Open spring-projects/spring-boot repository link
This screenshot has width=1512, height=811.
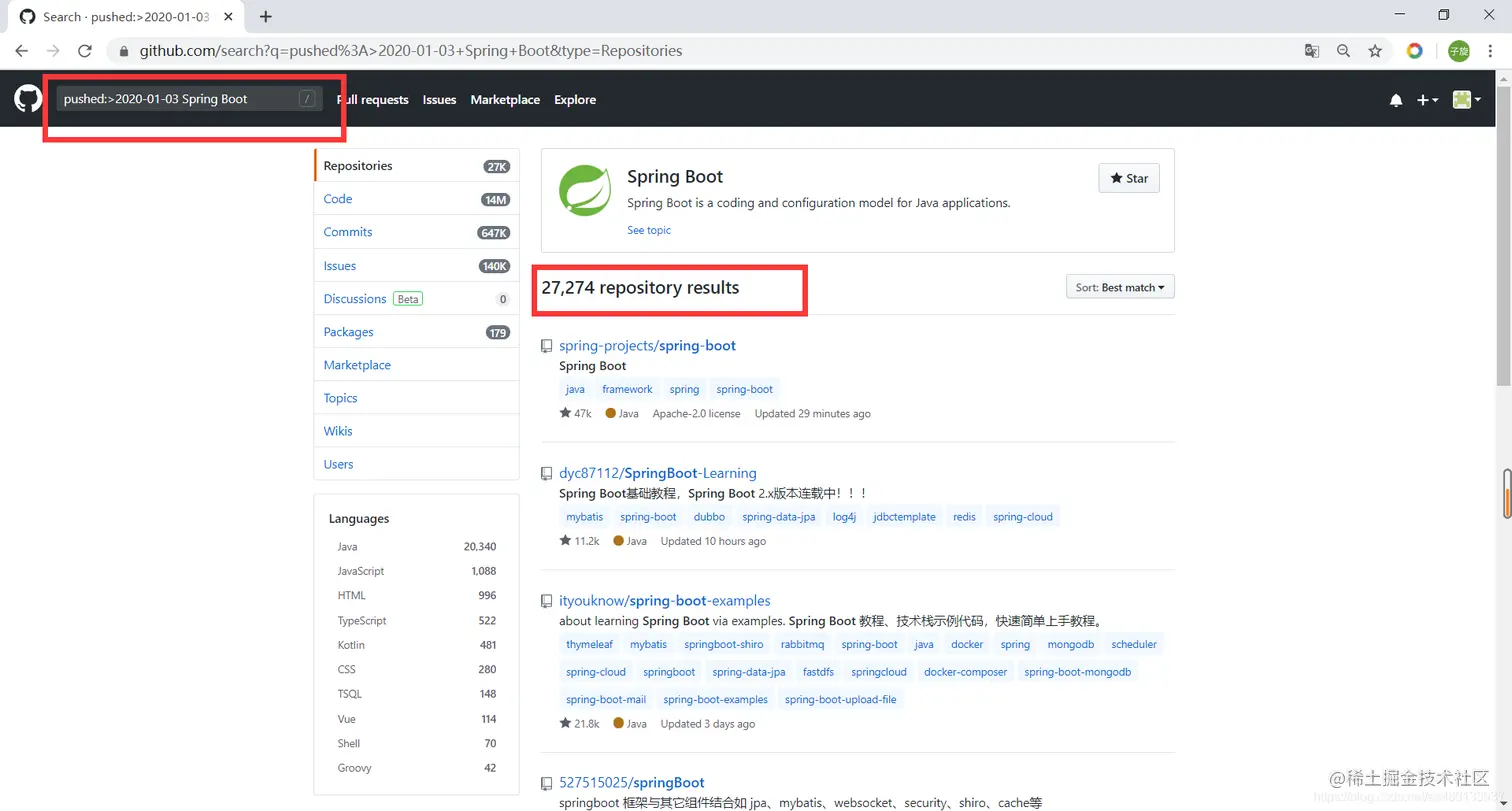coord(647,346)
